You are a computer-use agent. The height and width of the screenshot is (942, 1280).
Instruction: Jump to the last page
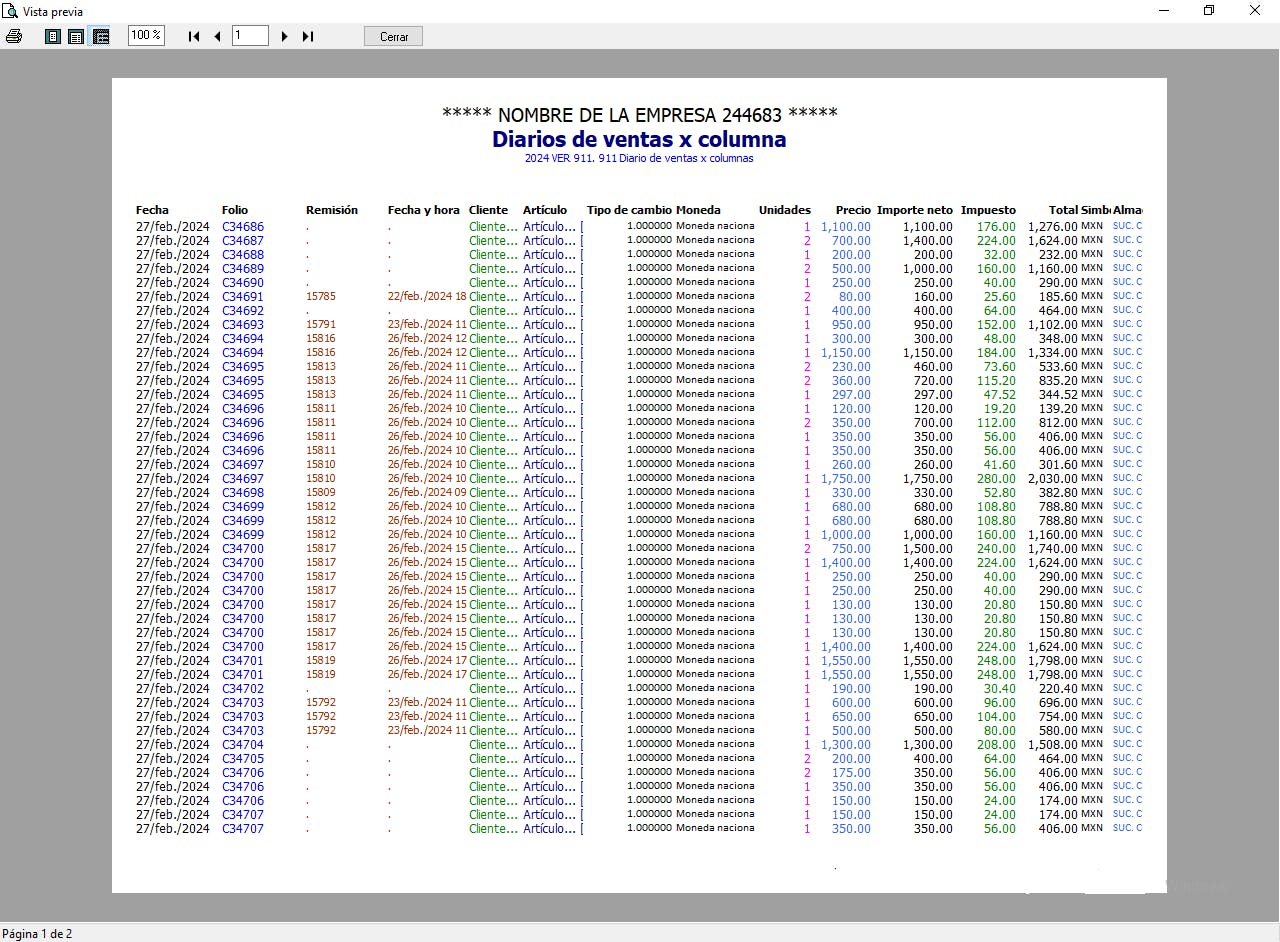308,36
